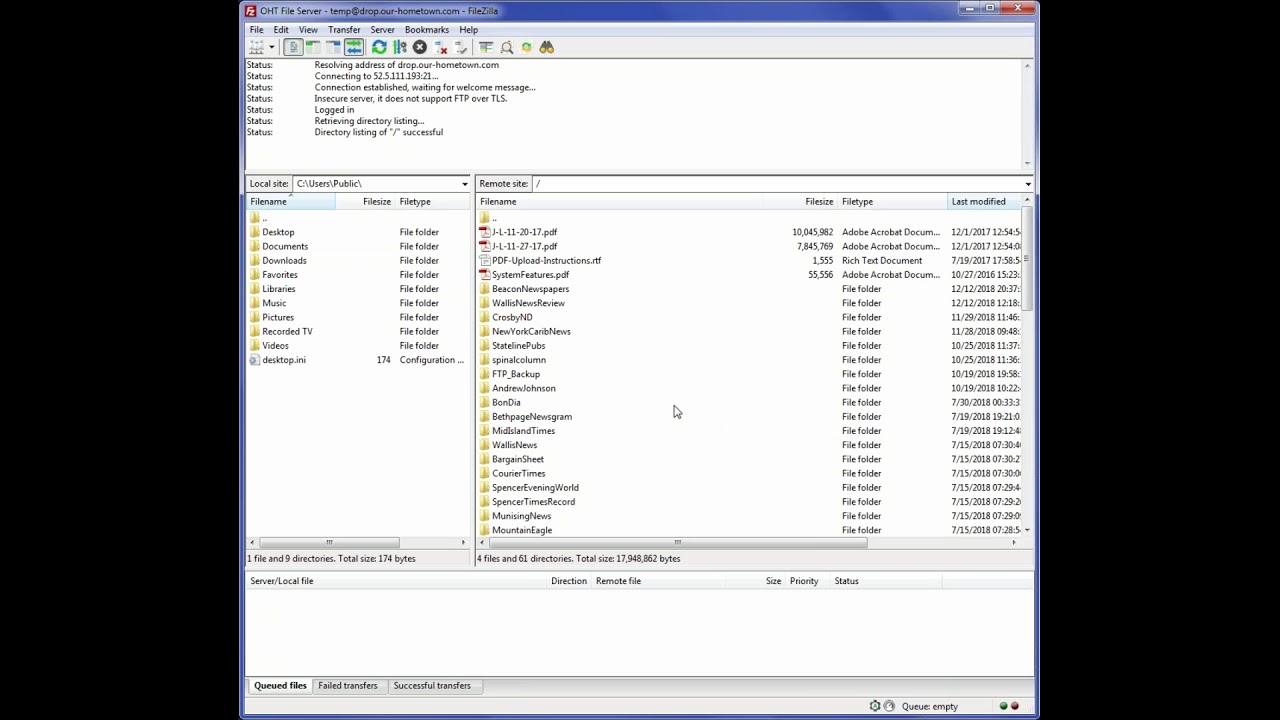Open the Site Manager icon

(256, 47)
